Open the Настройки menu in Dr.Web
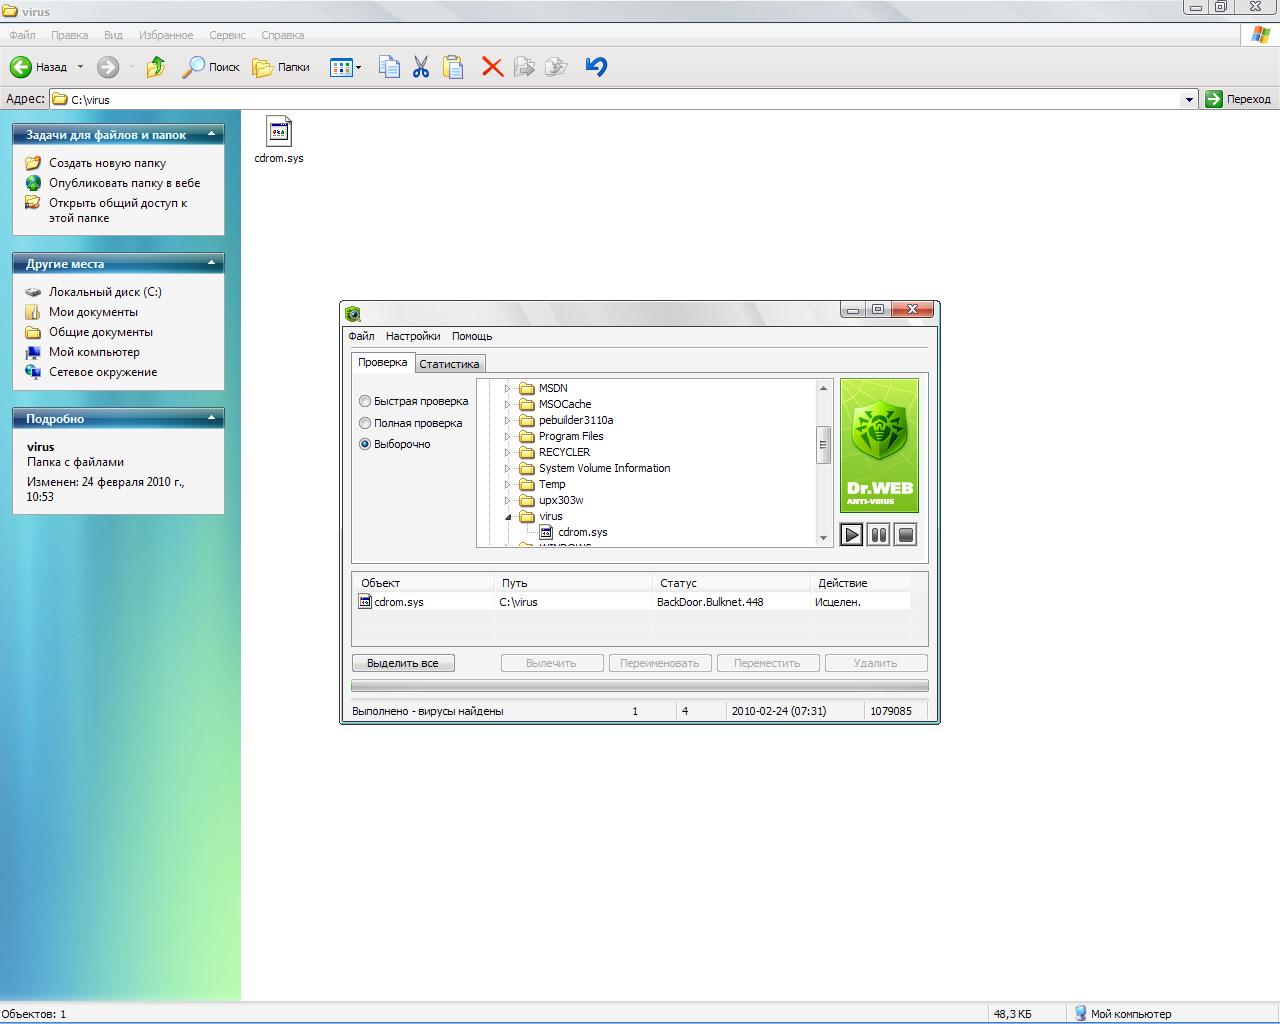 [413, 336]
